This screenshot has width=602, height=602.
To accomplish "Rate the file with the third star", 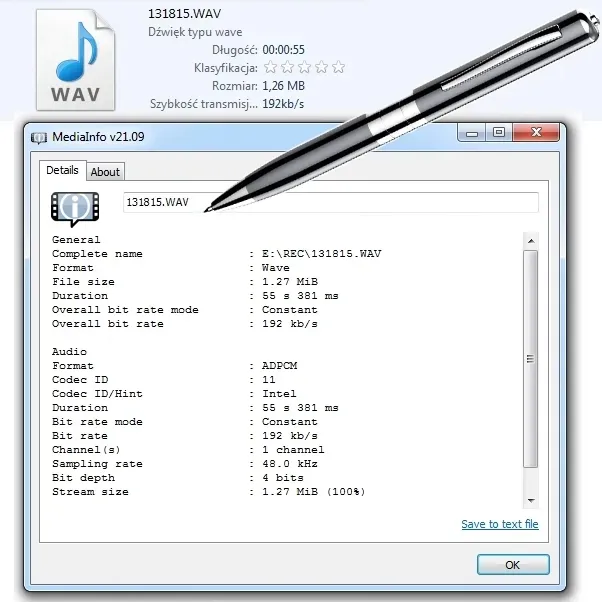I will click(304, 67).
